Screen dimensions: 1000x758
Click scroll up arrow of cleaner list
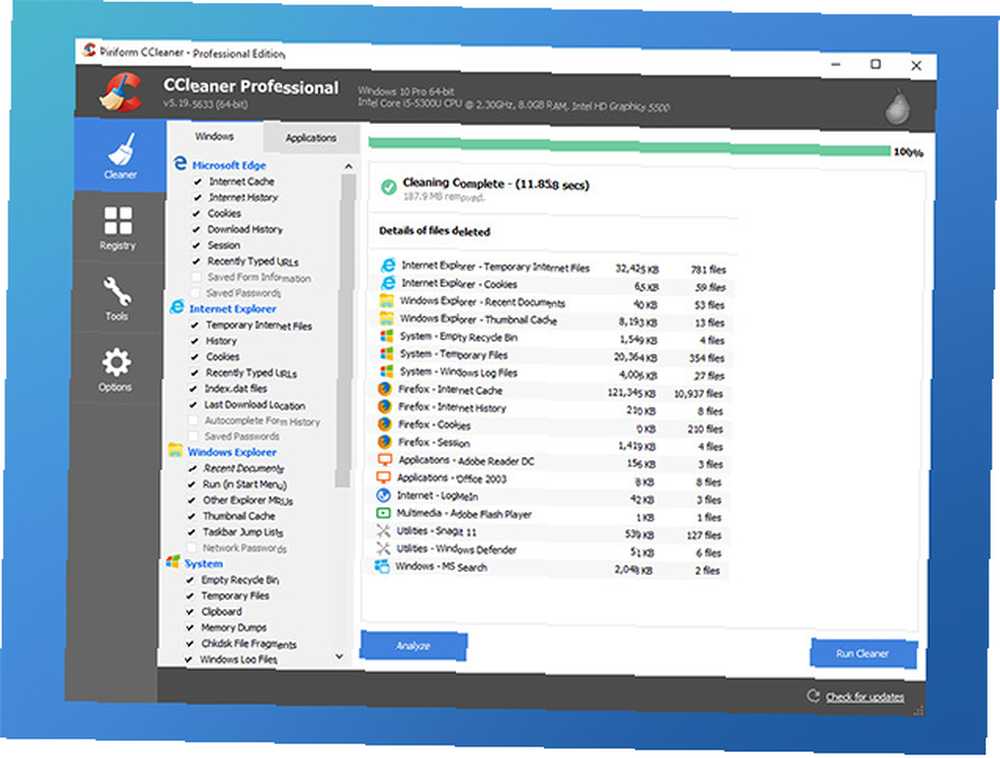348,166
